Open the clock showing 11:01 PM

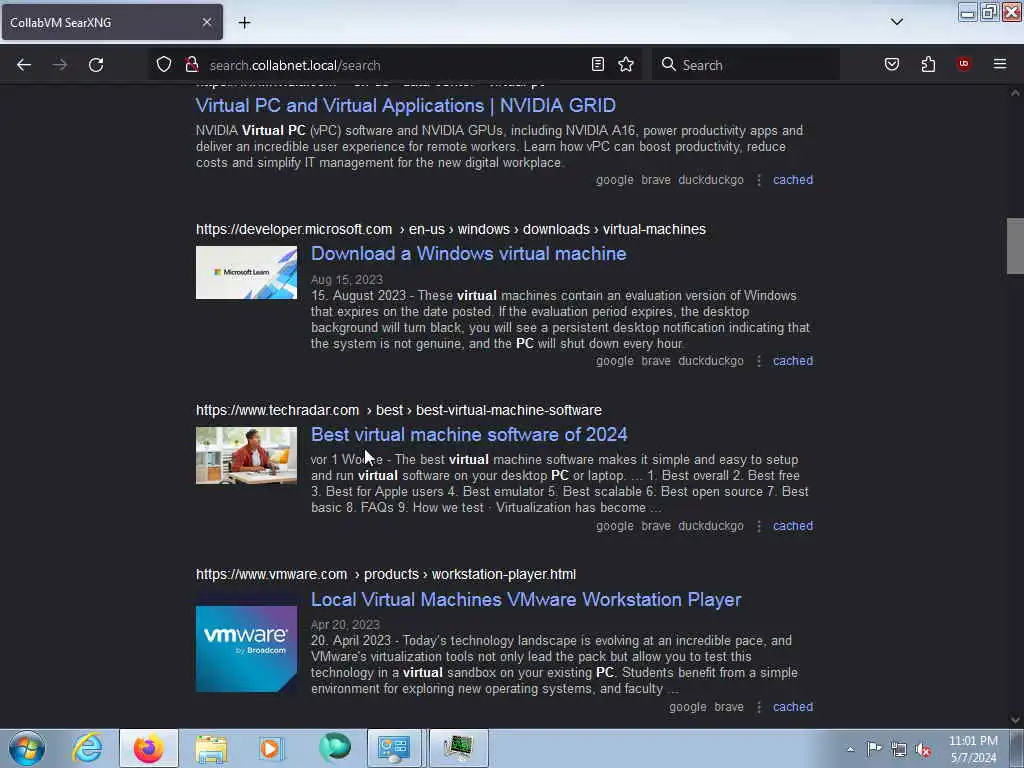click(x=973, y=749)
